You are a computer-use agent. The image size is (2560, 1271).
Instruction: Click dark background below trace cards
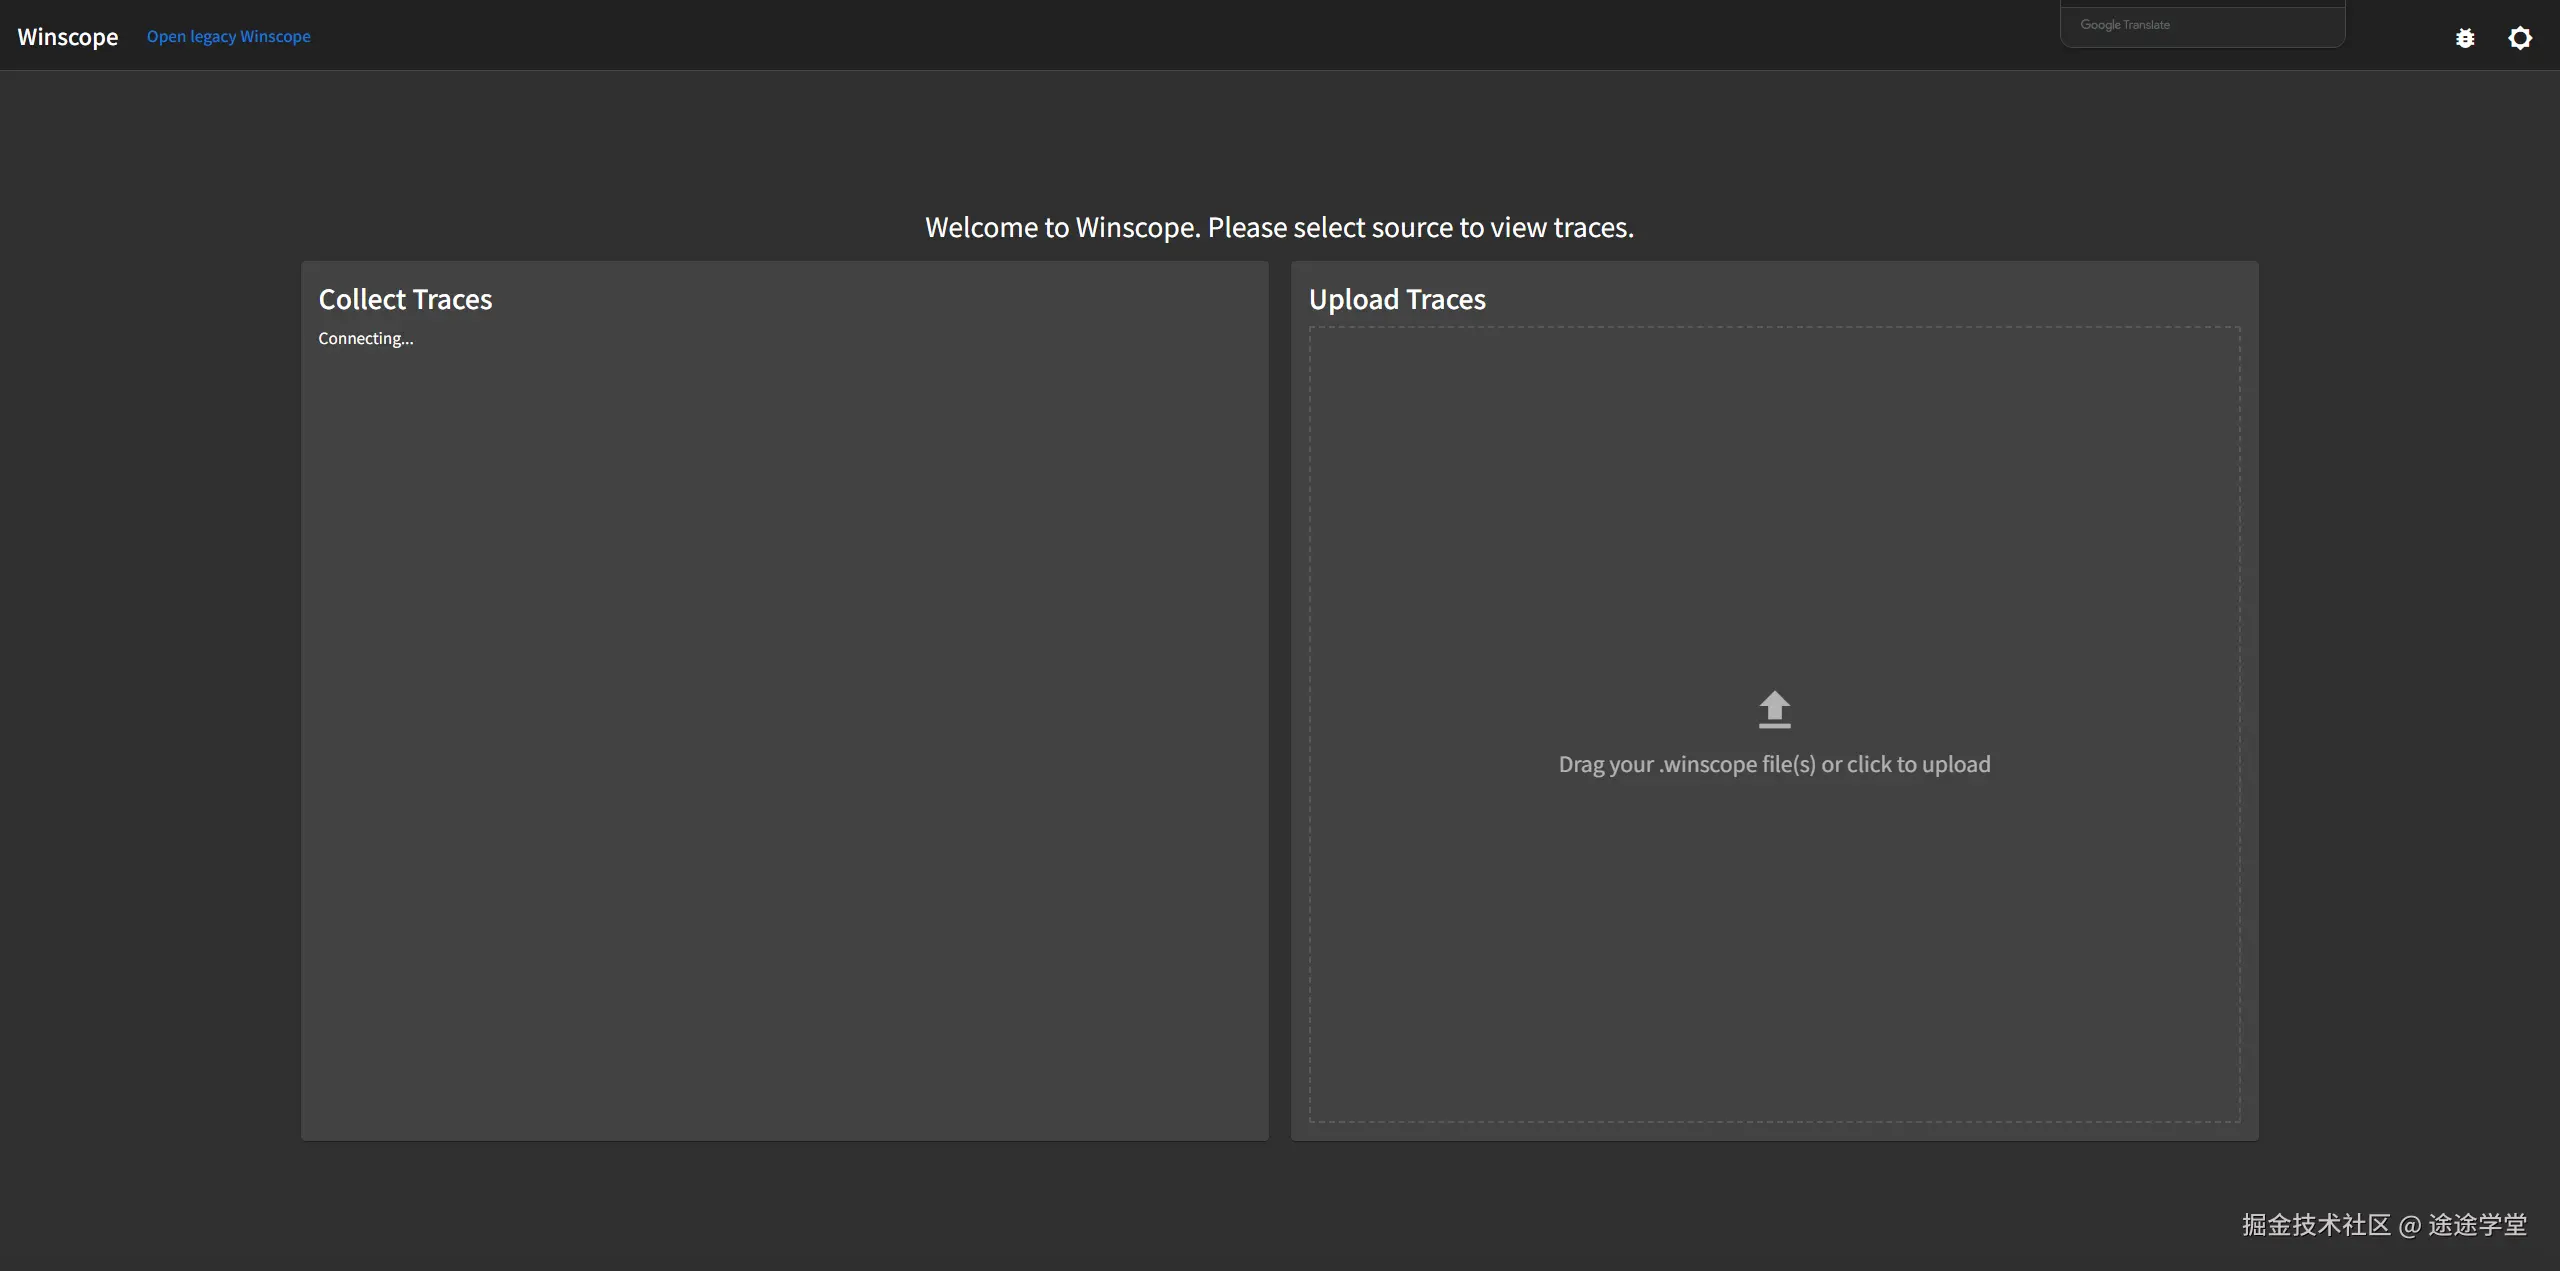tap(1279, 1205)
